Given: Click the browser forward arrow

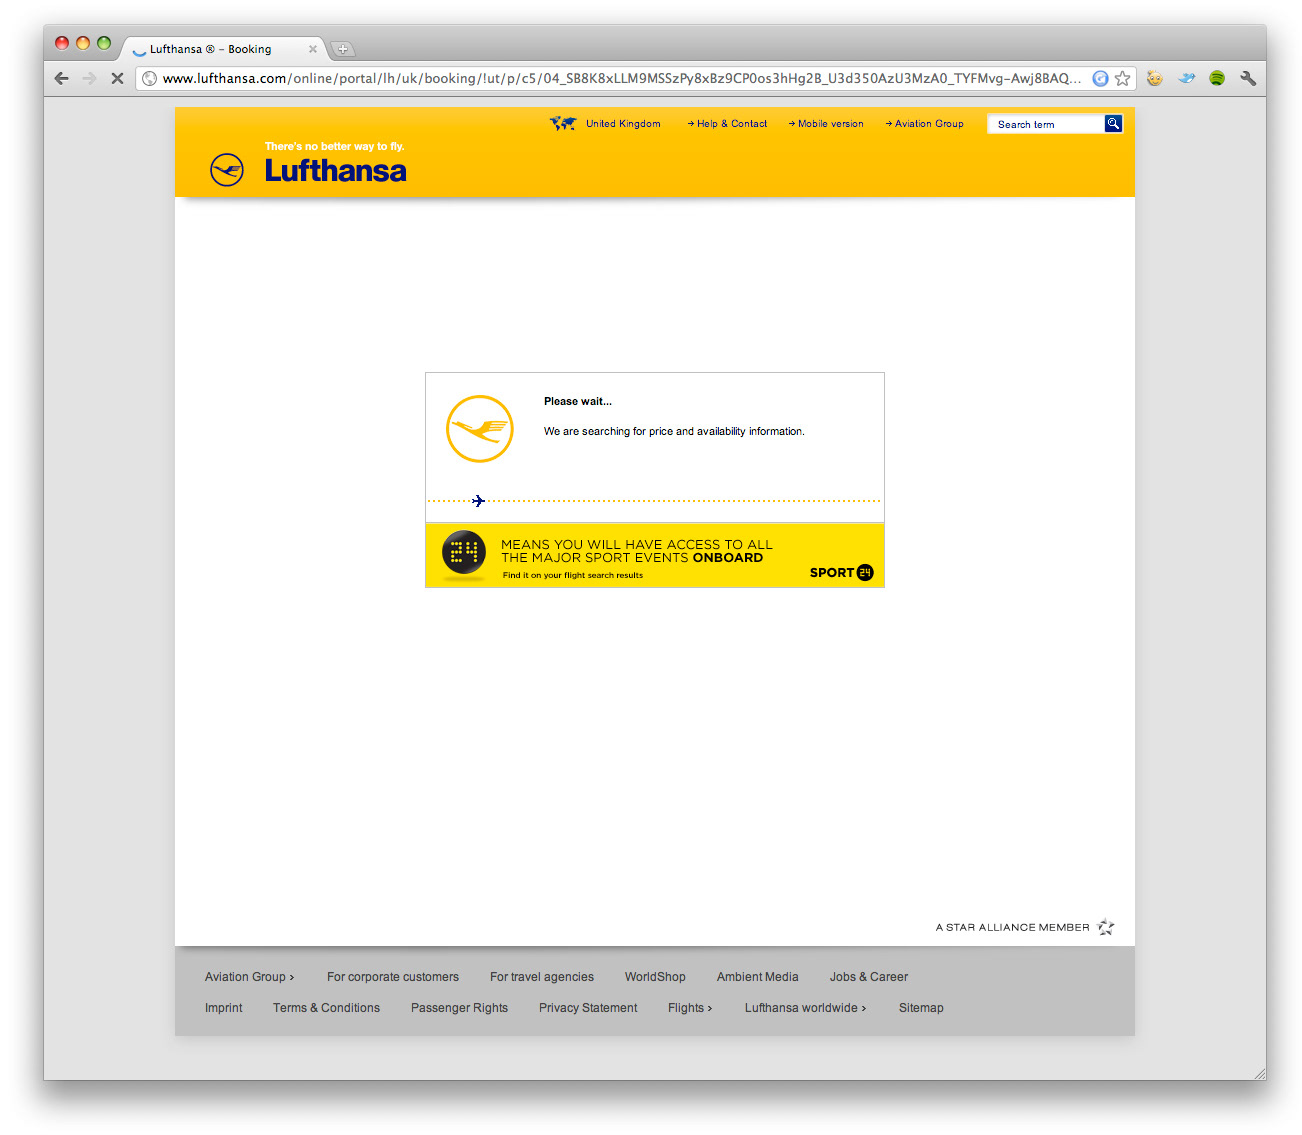Looking at the screenshot, I should pos(89,78).
